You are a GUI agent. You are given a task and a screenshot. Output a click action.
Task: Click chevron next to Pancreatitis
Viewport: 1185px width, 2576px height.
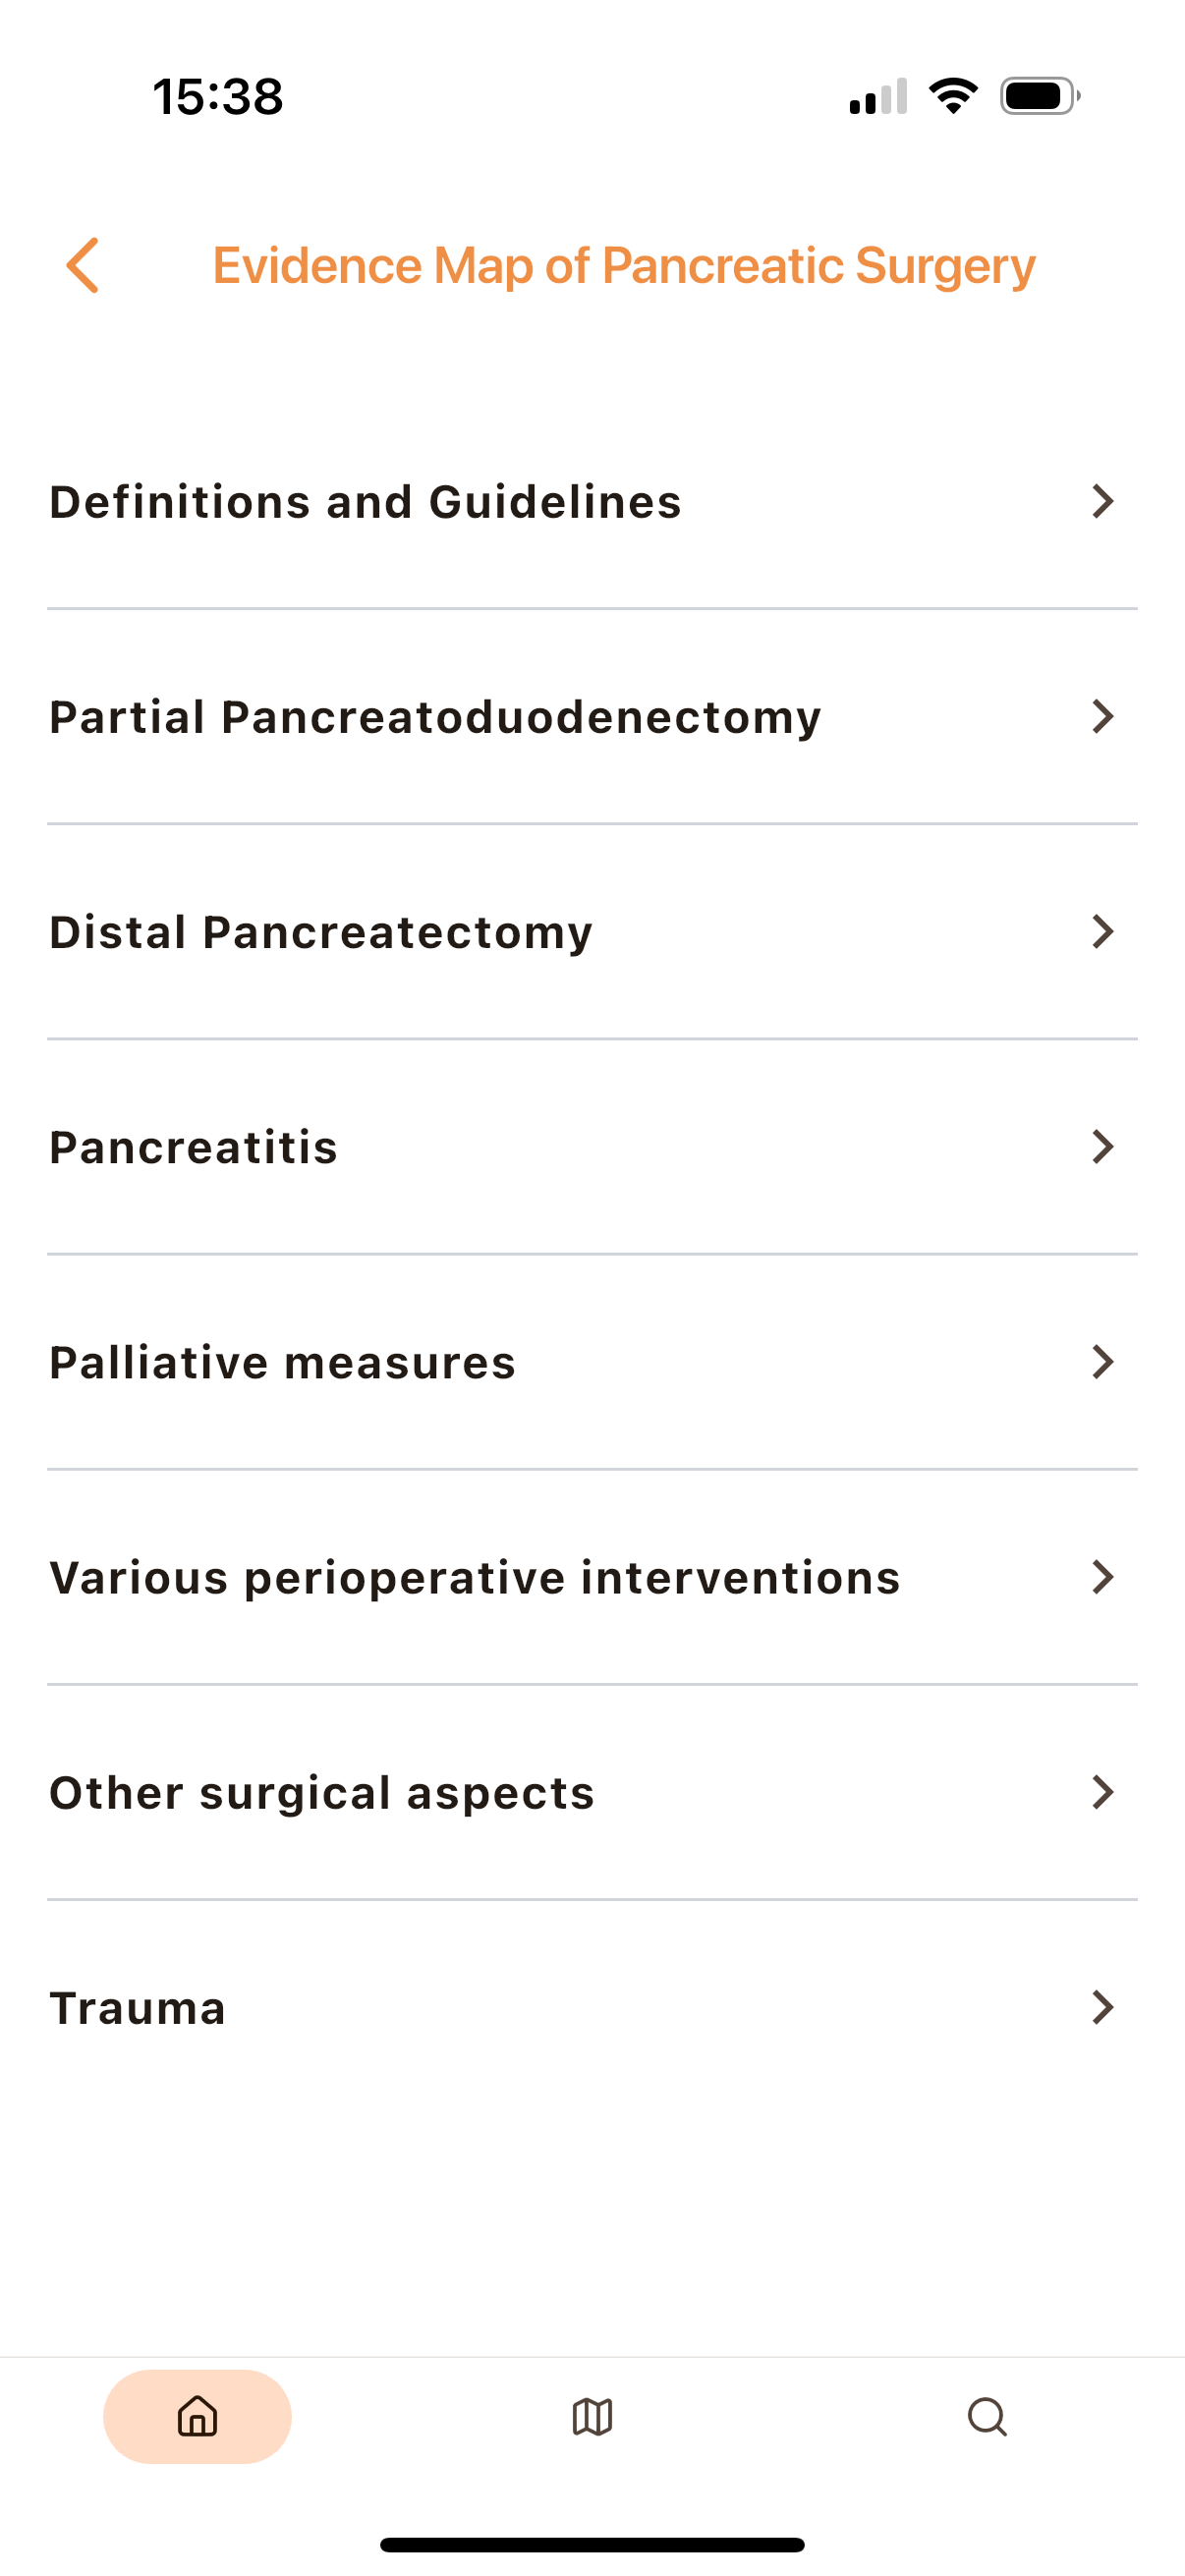point(1102,1146)
